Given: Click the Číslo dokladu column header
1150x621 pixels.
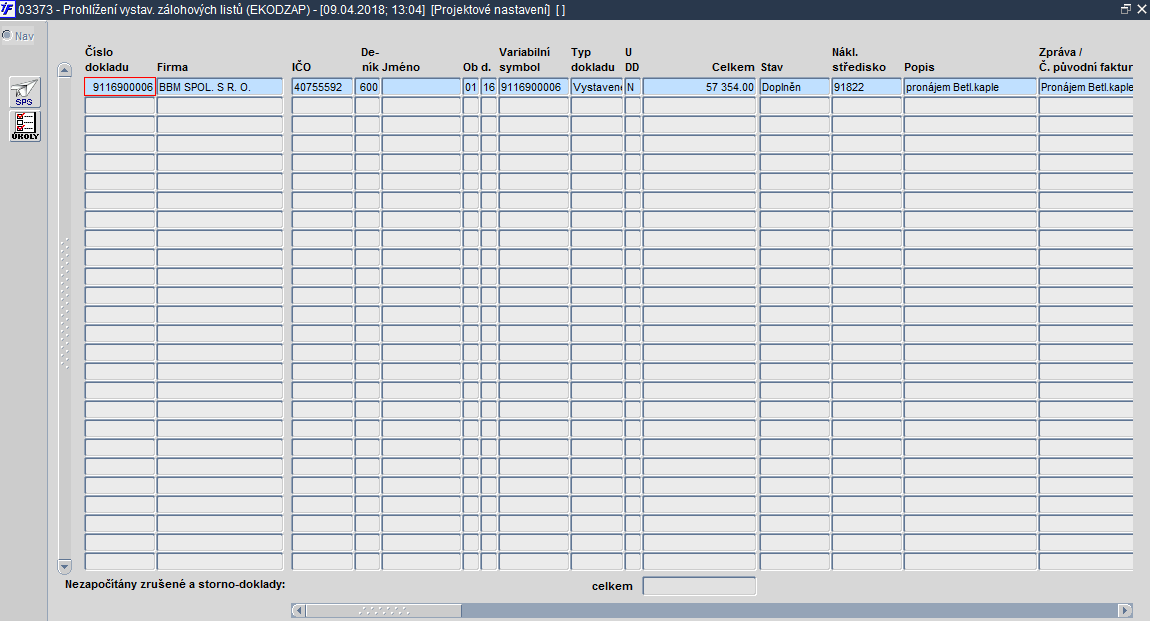Looking at the screenshot, I should [x=106, y=59].
